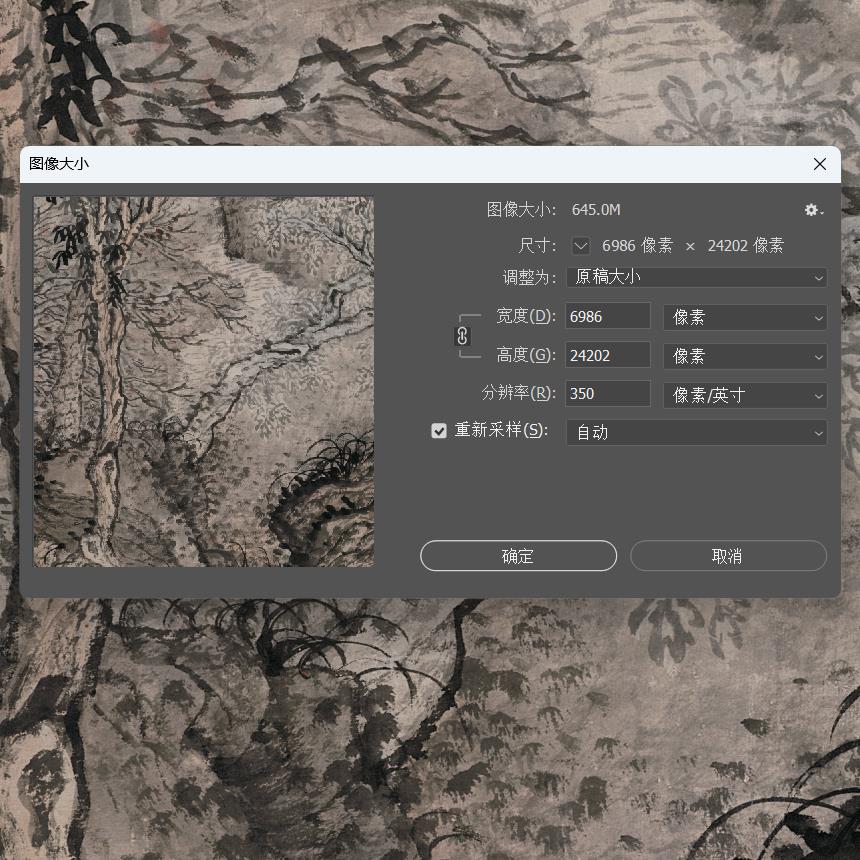Click the image preview thumbnail in dialog
The image size is (860, 860).
coord(203,382)
